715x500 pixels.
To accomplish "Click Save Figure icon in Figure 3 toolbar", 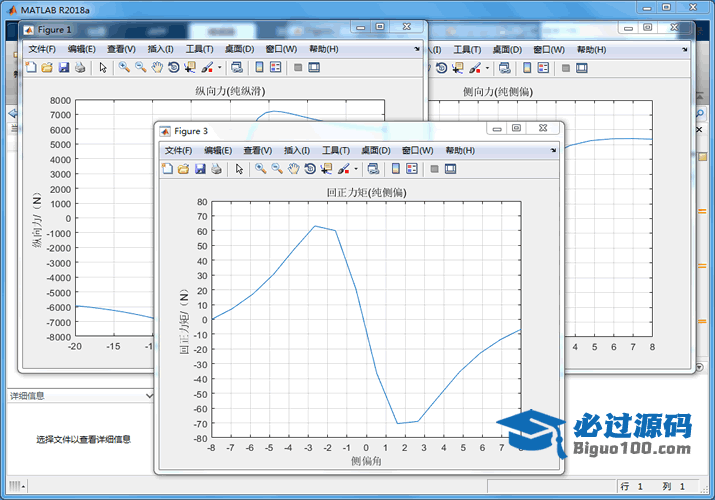I will (199, 169).
